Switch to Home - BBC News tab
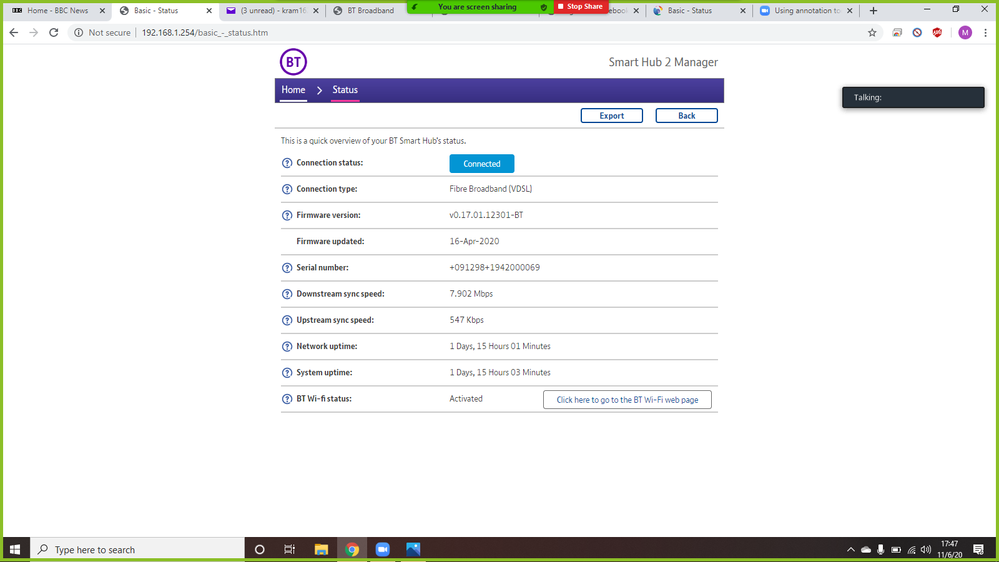 (x=57, y=11)
